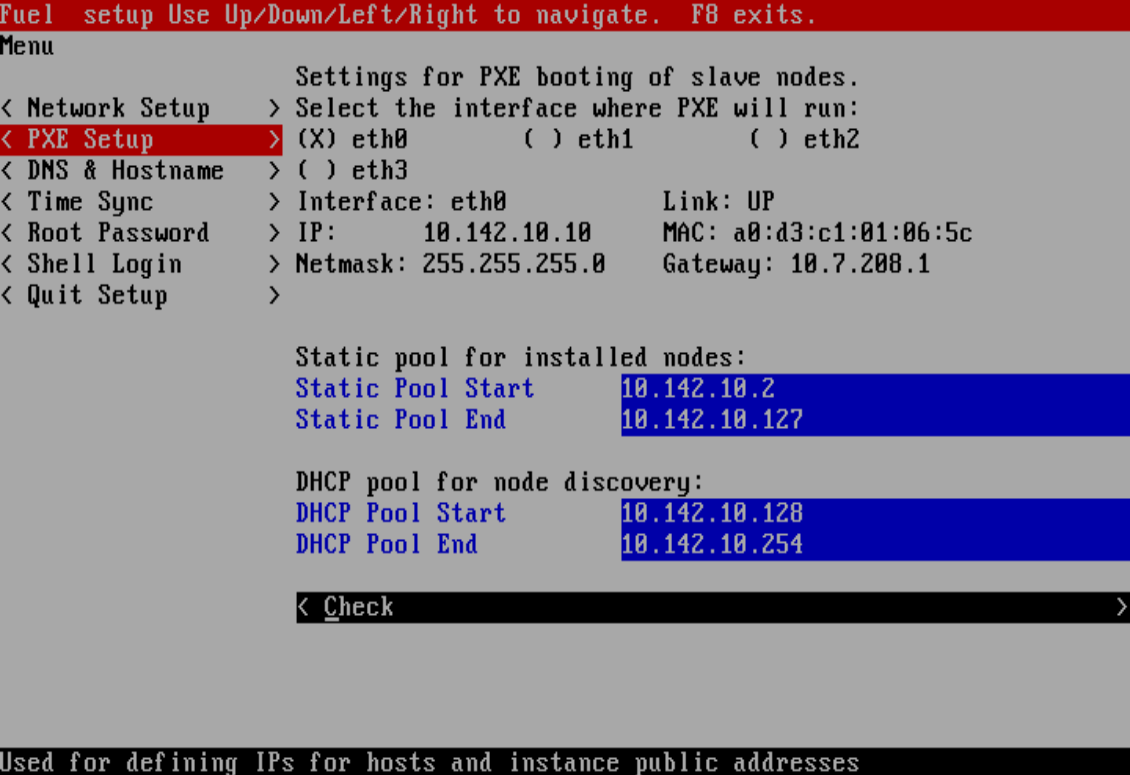This screenshot has height=775, width=1130.
Task: Pick the eth3 interface radio button
Action: click(352, 170)
